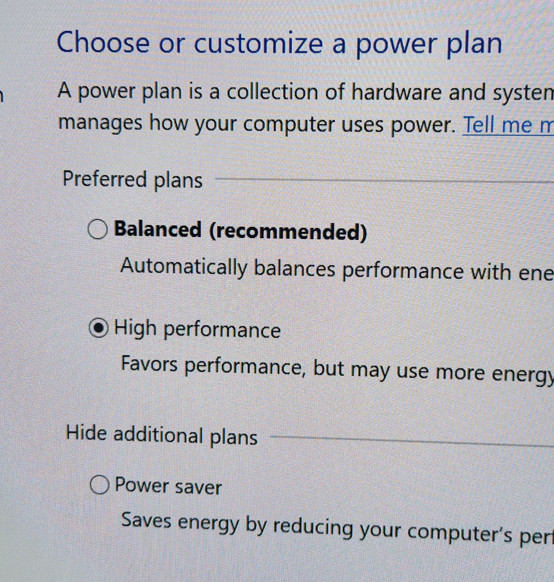Viewport: 554px width, 582px height.
Task: Select the High performance radio button
Action: pos(99,328)
